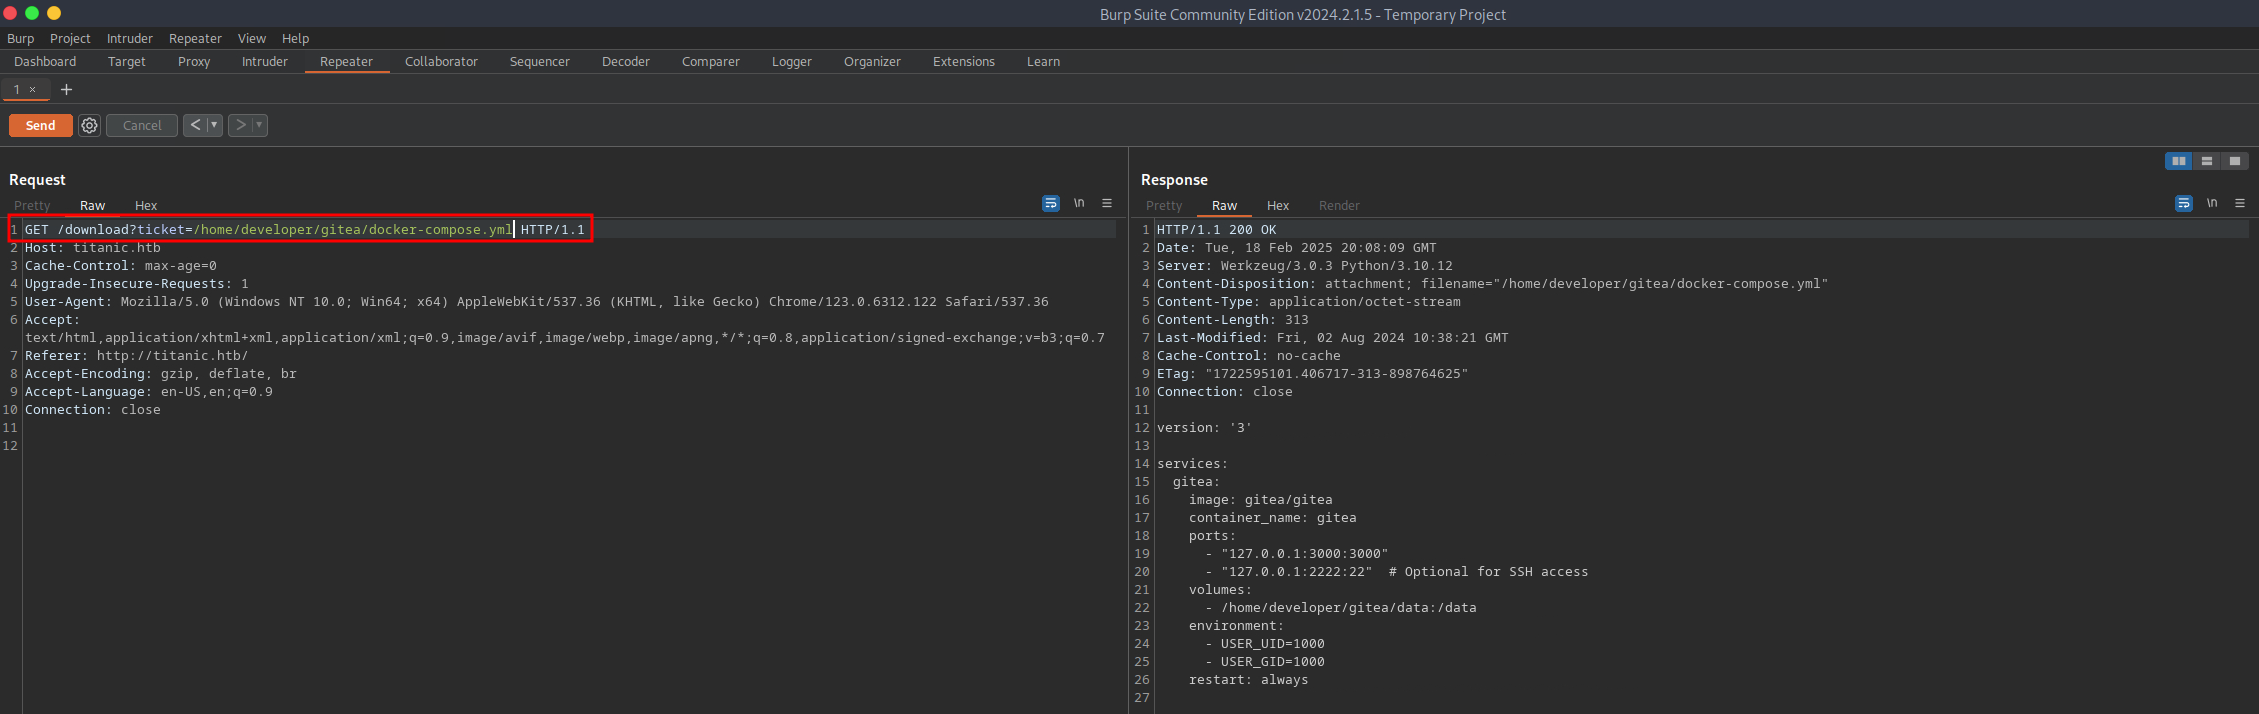Open the Project menu
Viewport: 2259px width, 714px height.
70,38
